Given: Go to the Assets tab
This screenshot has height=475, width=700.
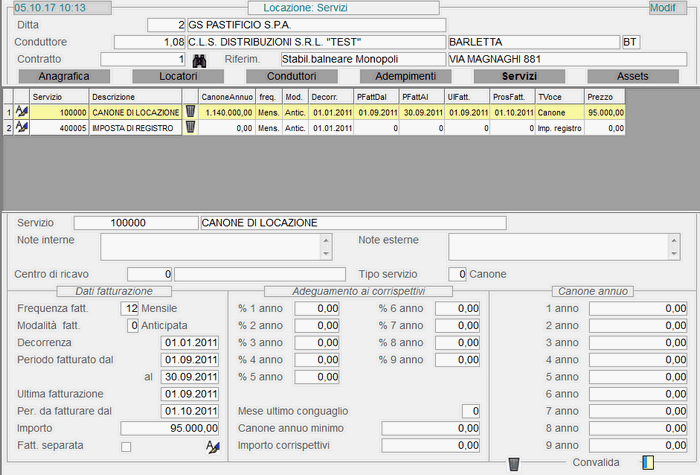Looking at the screenshot, I should (633, 76).
